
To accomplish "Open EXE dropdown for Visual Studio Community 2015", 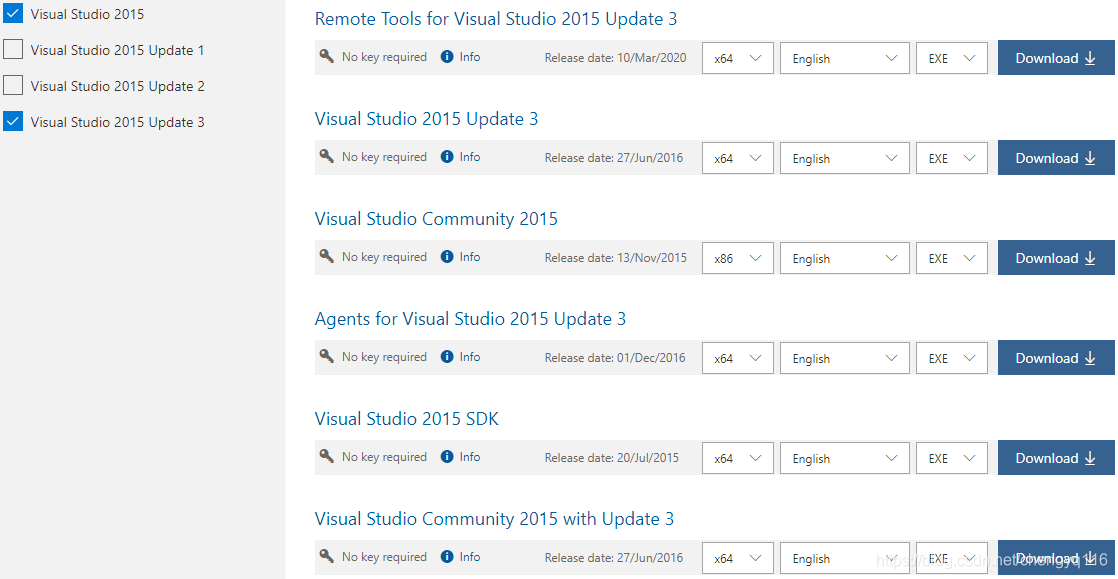I will pyautogui.click(x=952, y=258).
